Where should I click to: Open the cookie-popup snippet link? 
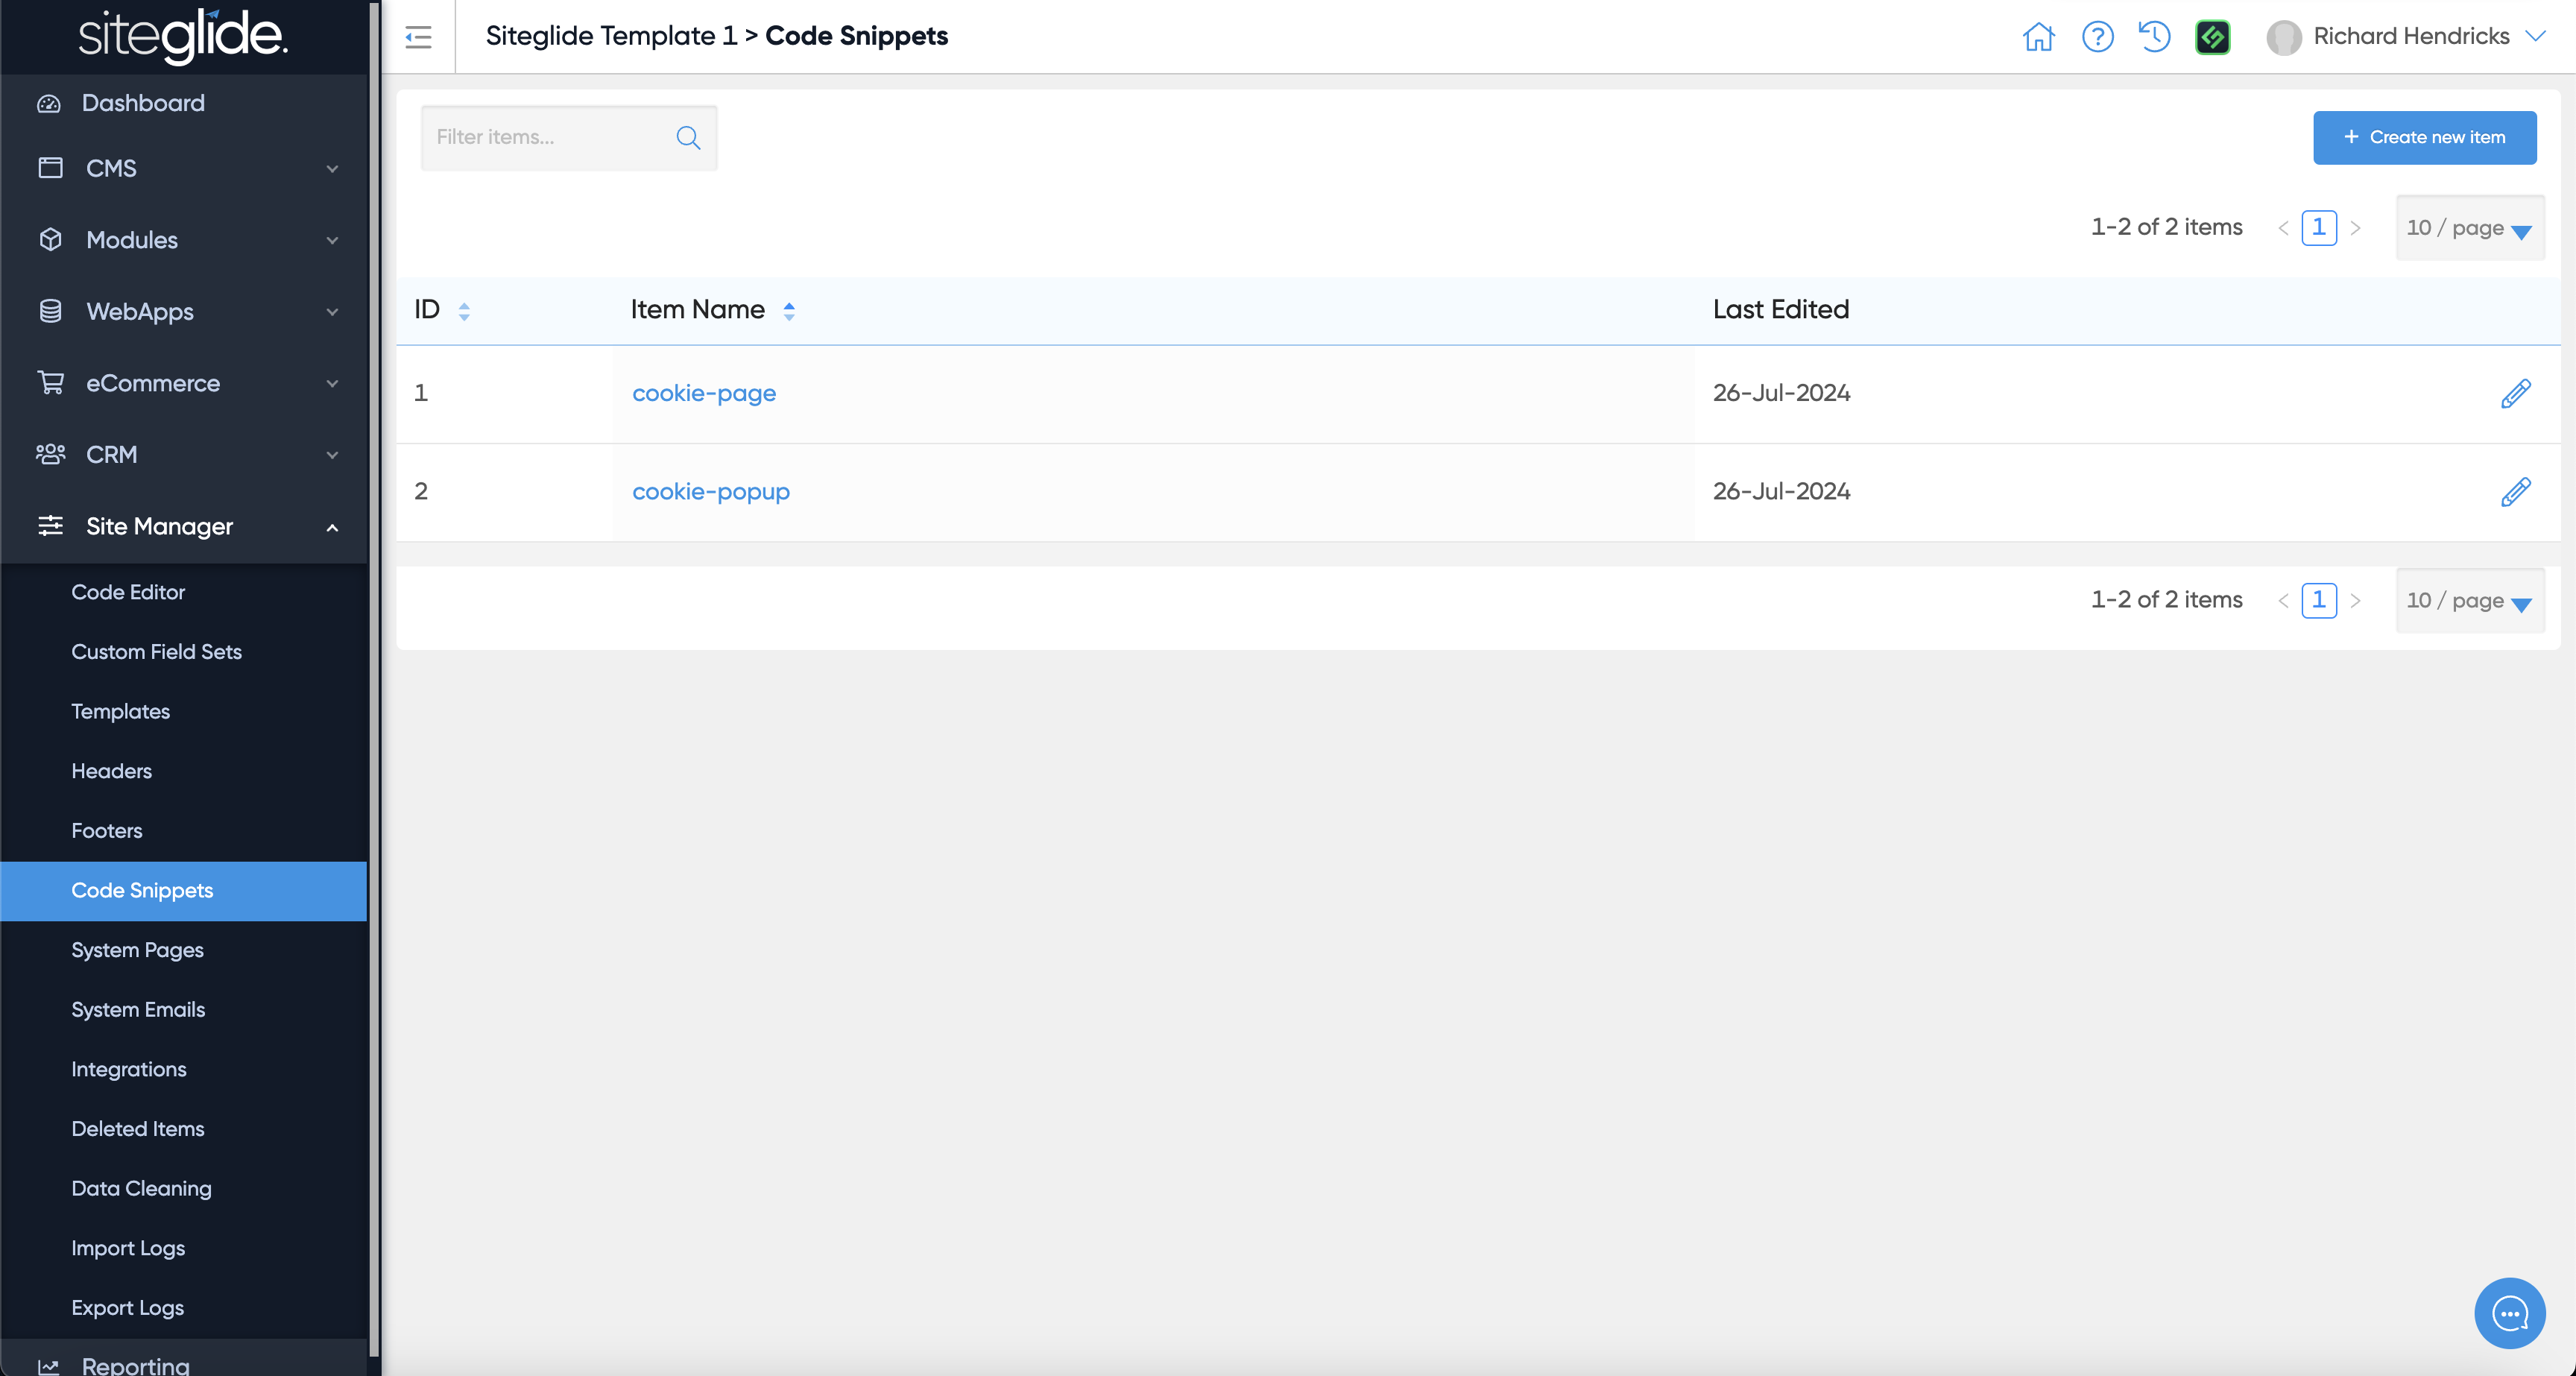(710, 492)
